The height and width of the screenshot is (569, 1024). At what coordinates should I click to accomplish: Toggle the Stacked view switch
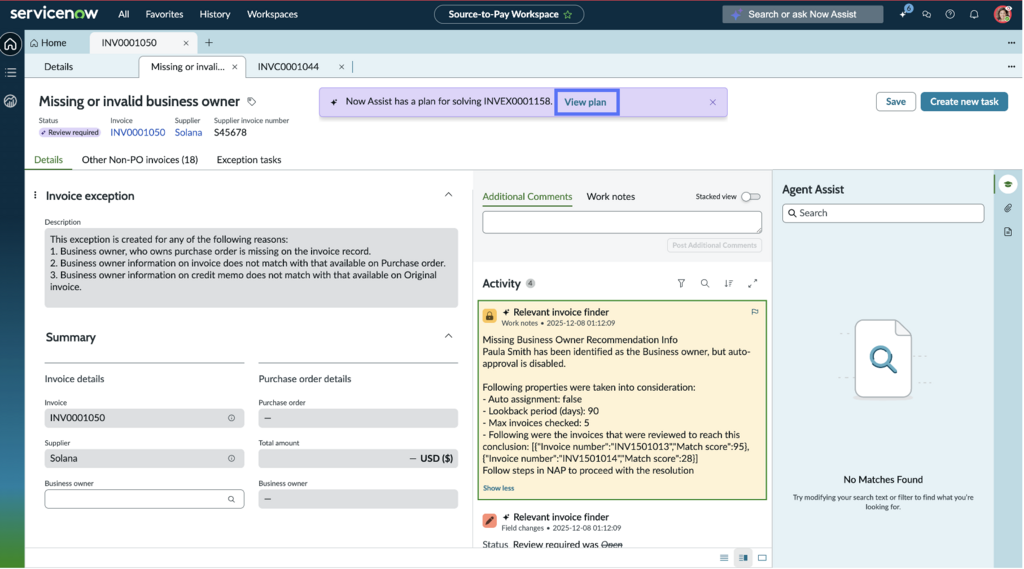[751, 197]
